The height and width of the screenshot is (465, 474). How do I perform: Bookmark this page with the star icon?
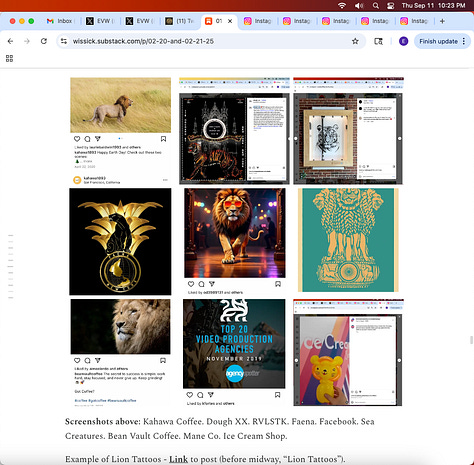point(355,41)
